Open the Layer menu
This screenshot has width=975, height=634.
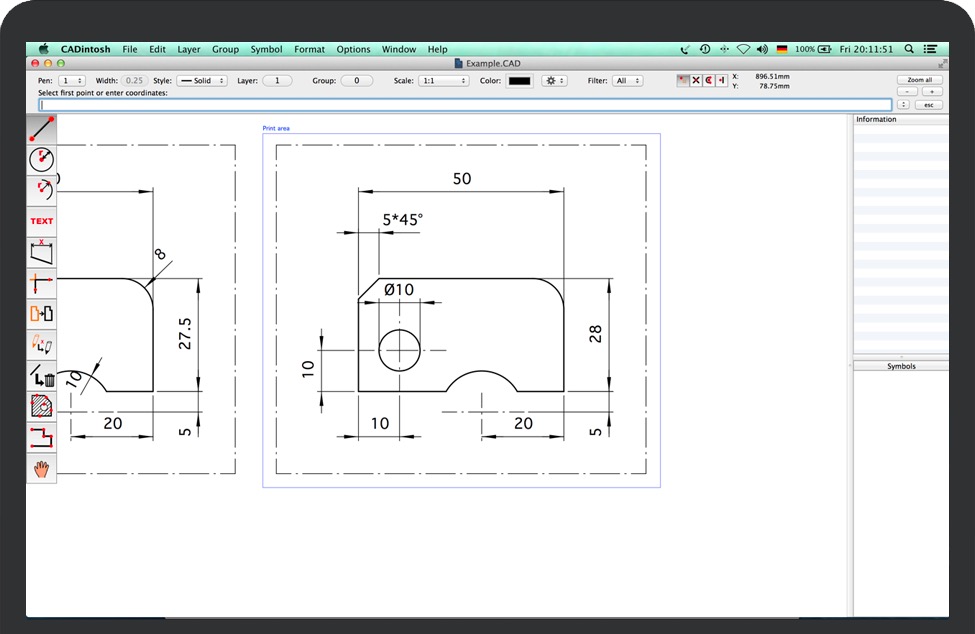(x=189, y=49)
